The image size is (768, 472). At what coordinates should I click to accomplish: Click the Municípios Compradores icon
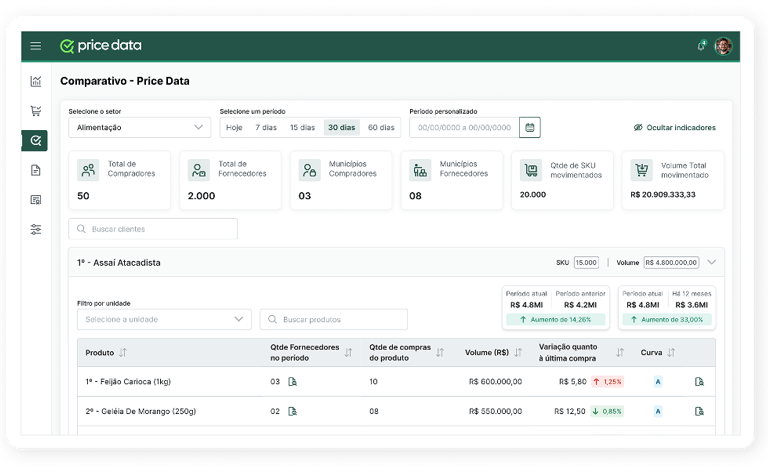tap(310, 170)
